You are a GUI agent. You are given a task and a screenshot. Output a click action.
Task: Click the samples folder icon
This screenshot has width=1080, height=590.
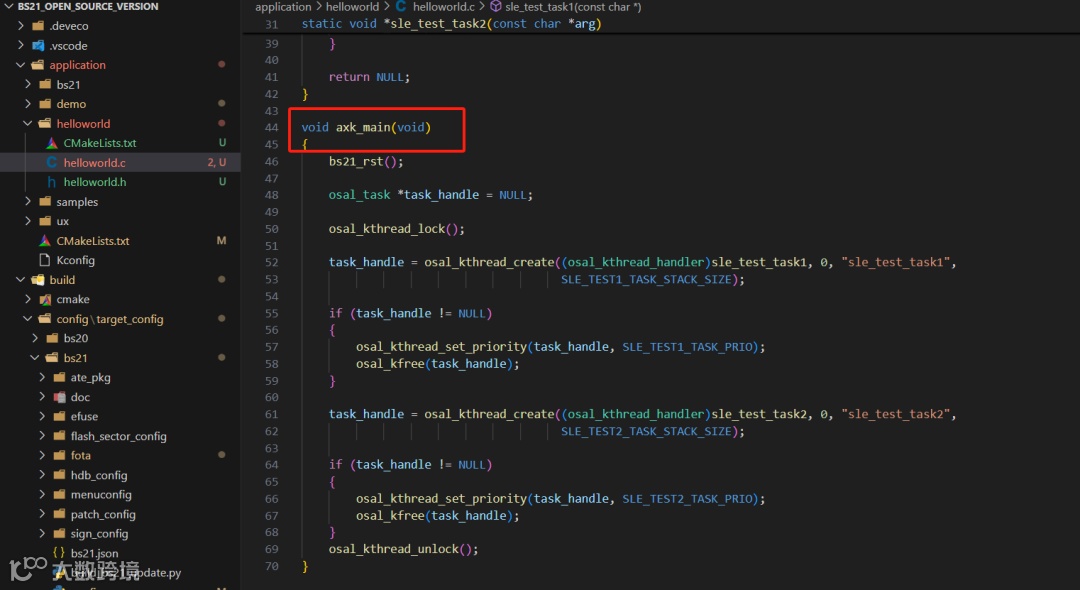click(45, 201)
